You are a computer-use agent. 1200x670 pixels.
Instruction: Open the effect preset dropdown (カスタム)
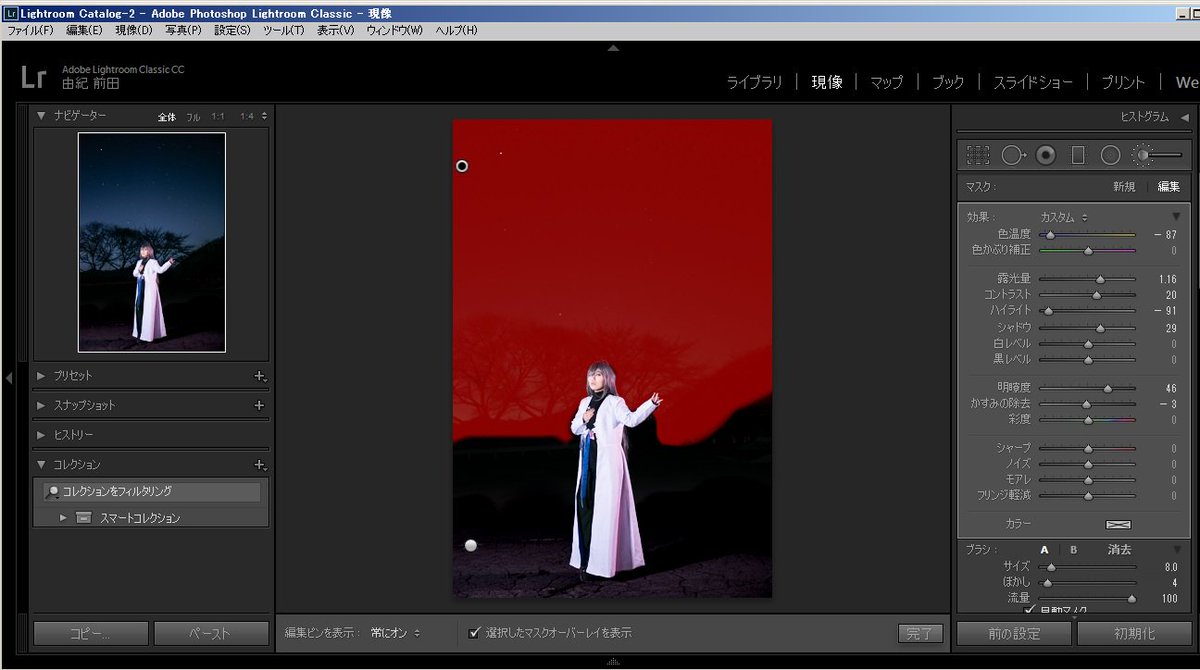coord(1064,217)
